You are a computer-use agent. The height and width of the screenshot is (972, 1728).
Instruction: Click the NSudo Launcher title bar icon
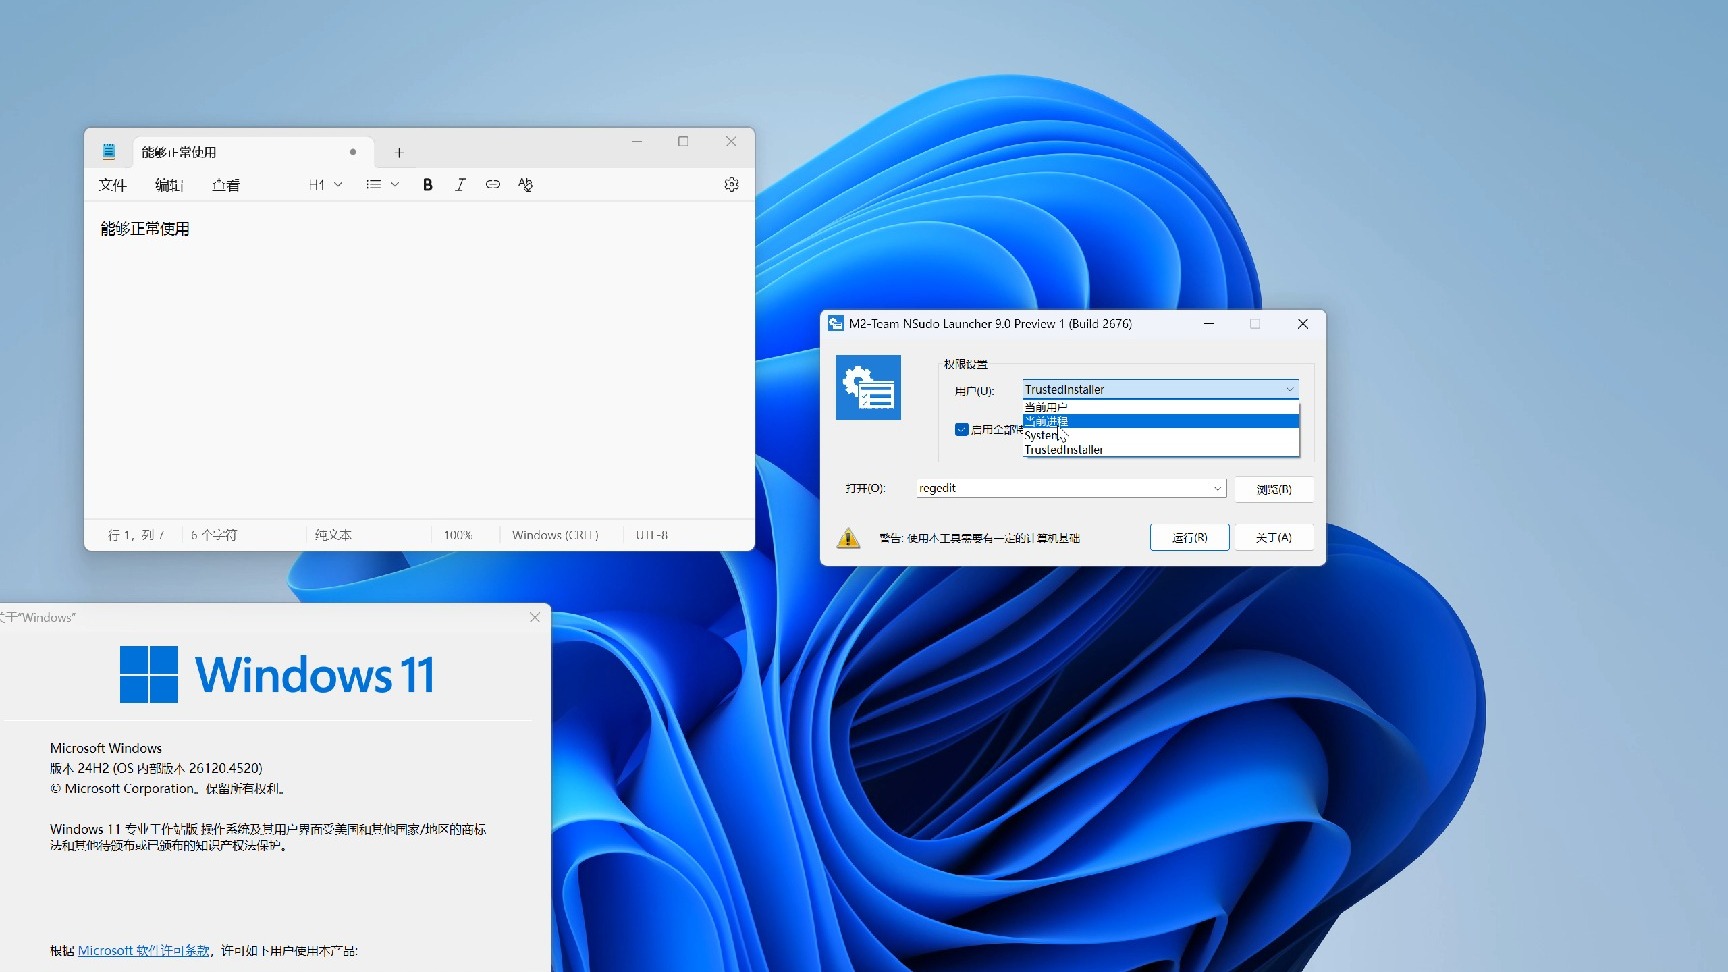[836, 324]
